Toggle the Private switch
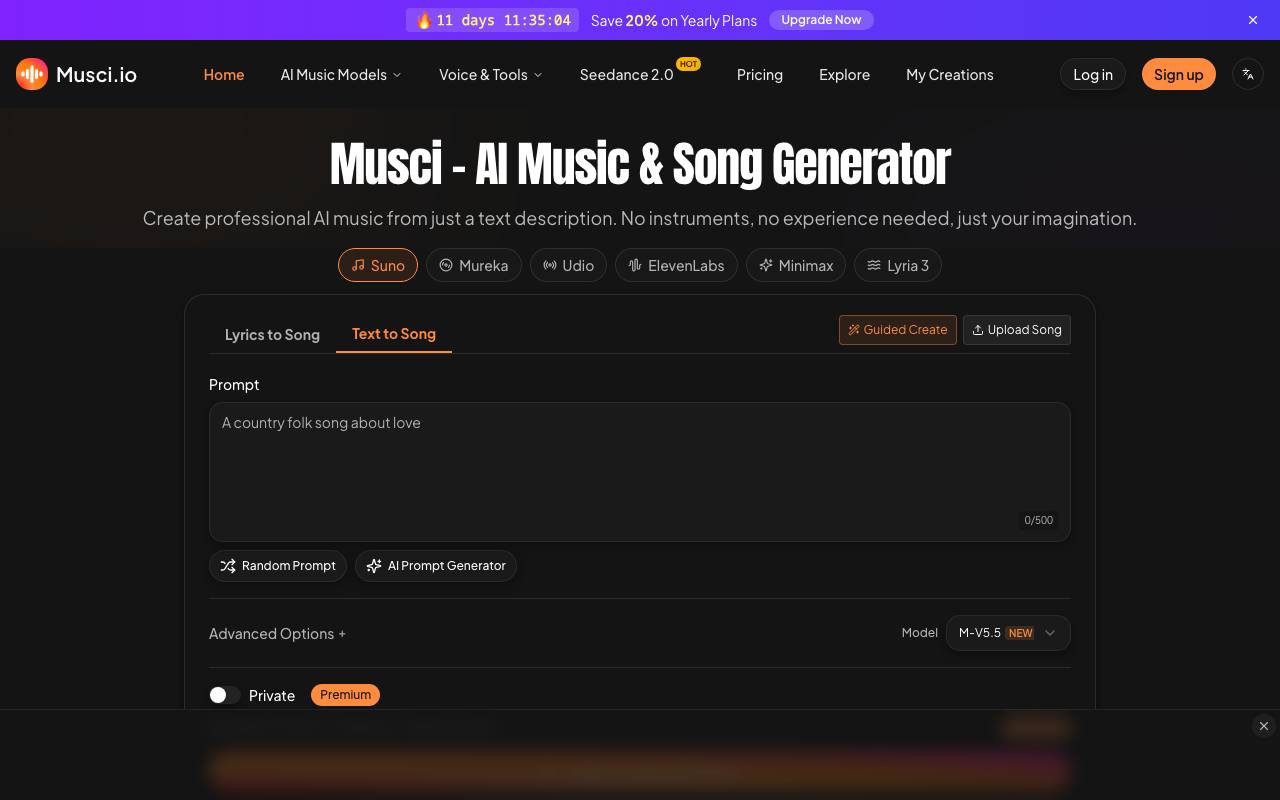Viewport: 1280px width, 800px height. point(225,695)
